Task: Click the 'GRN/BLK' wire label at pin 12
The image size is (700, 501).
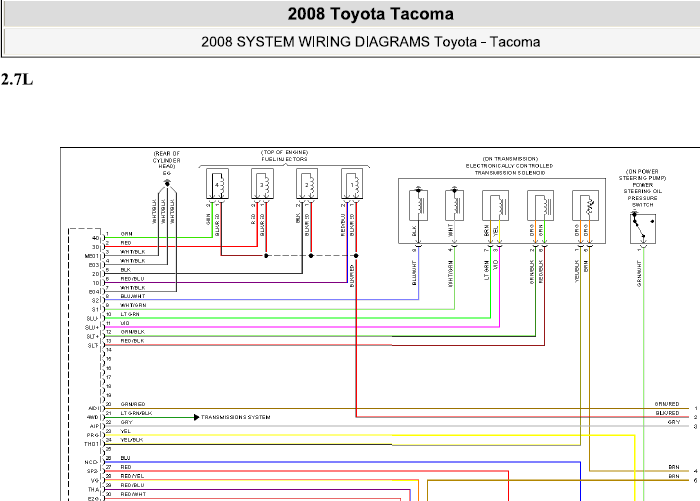Action: [x=133, y=332]
